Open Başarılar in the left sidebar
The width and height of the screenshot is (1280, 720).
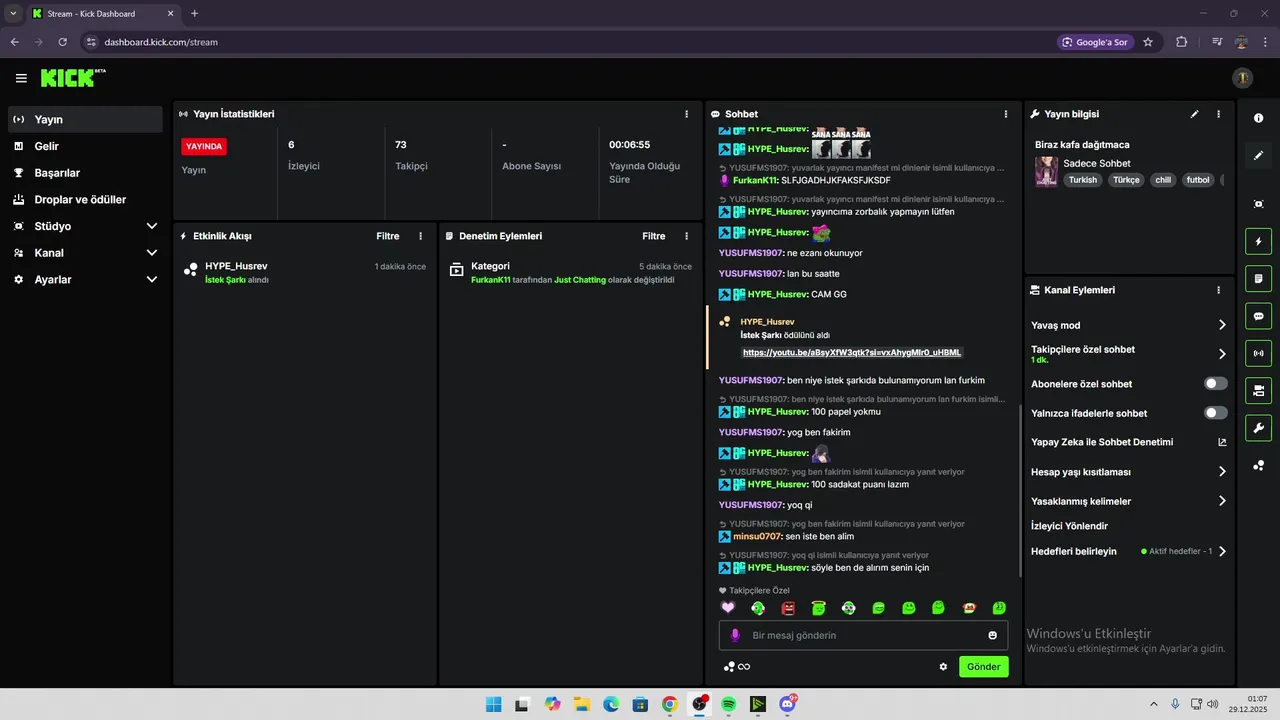click(85, 173)
